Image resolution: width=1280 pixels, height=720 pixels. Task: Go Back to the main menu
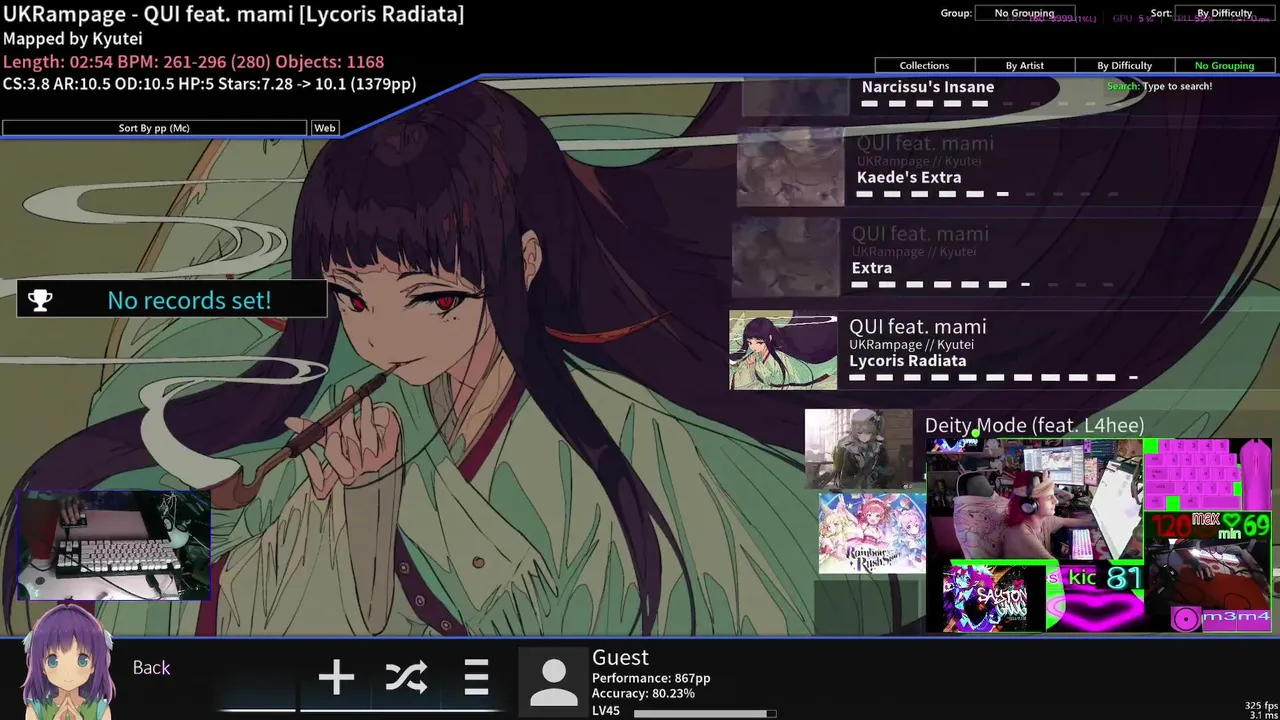point(152,668)
